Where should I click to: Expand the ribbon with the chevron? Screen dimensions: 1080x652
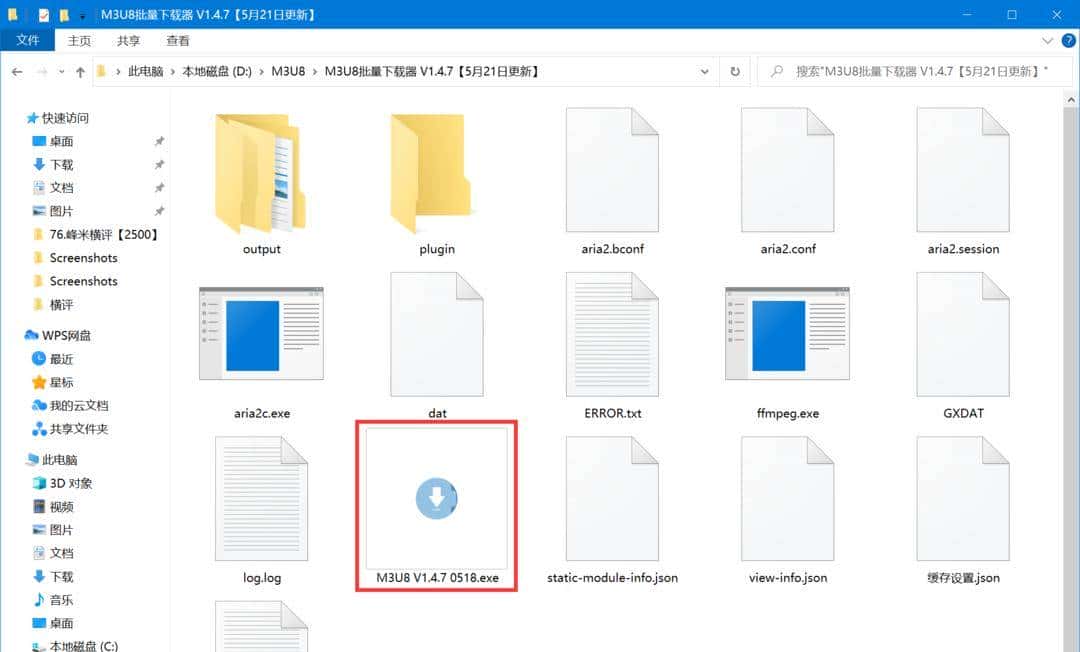(1048, 41)
